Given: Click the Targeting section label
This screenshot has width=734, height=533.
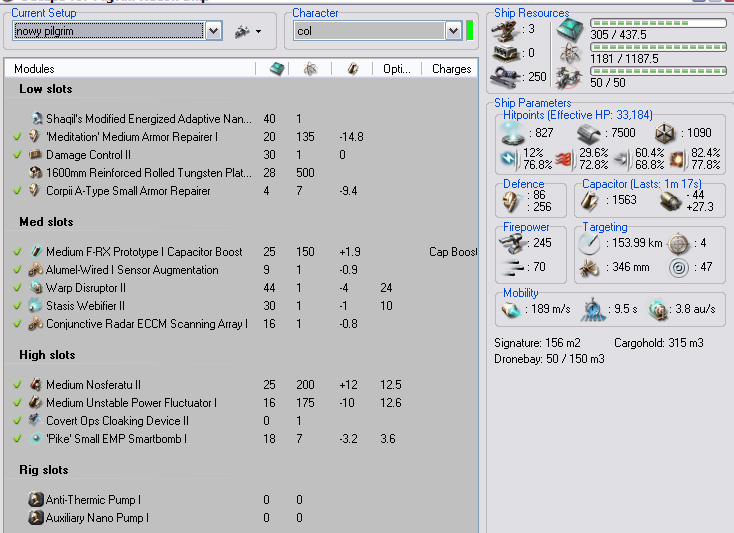Looking at the screenshot, I should (x=604, y=227).
